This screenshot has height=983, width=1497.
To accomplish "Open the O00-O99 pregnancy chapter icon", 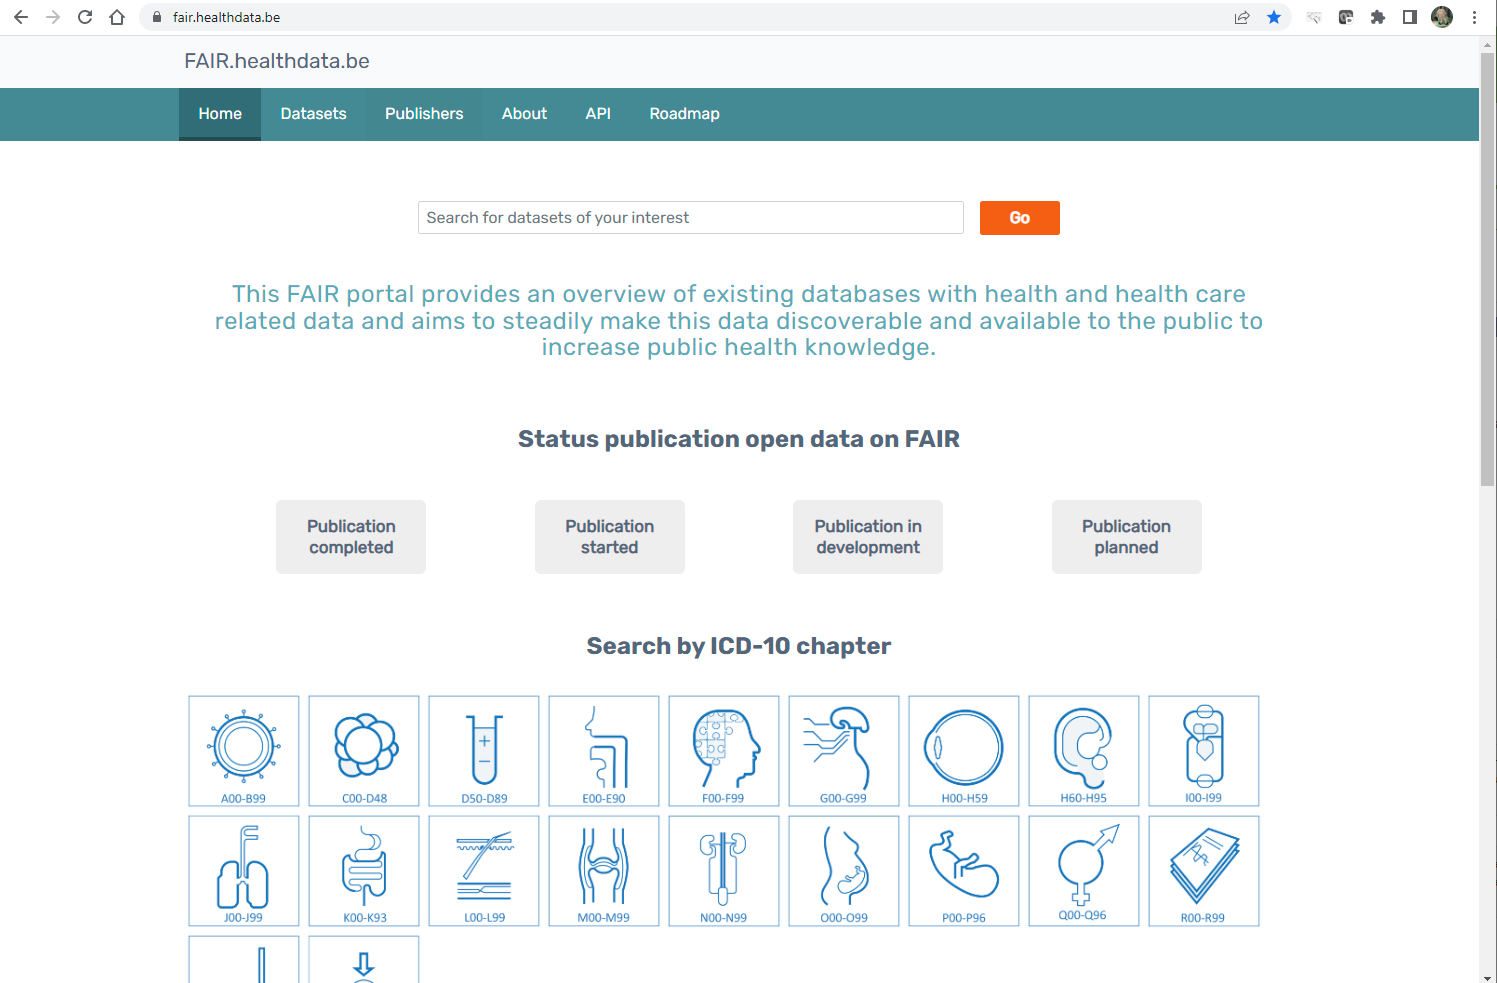I will (x=843, y=870).
